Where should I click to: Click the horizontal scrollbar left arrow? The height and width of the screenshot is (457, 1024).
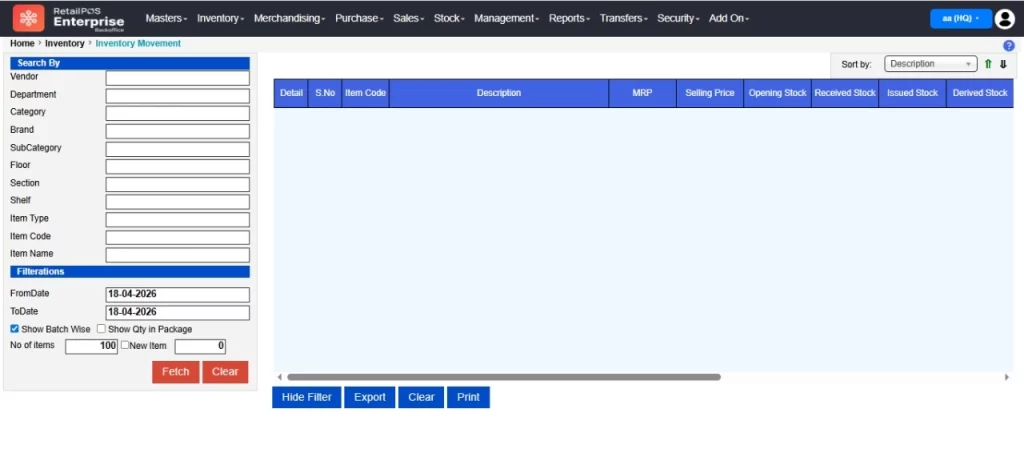pos(280,377)
